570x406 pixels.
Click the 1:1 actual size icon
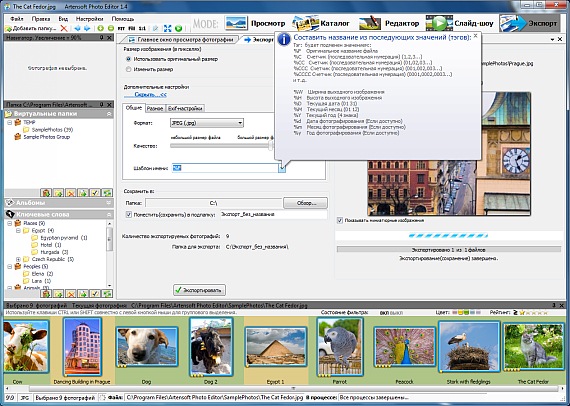point(142,28)
